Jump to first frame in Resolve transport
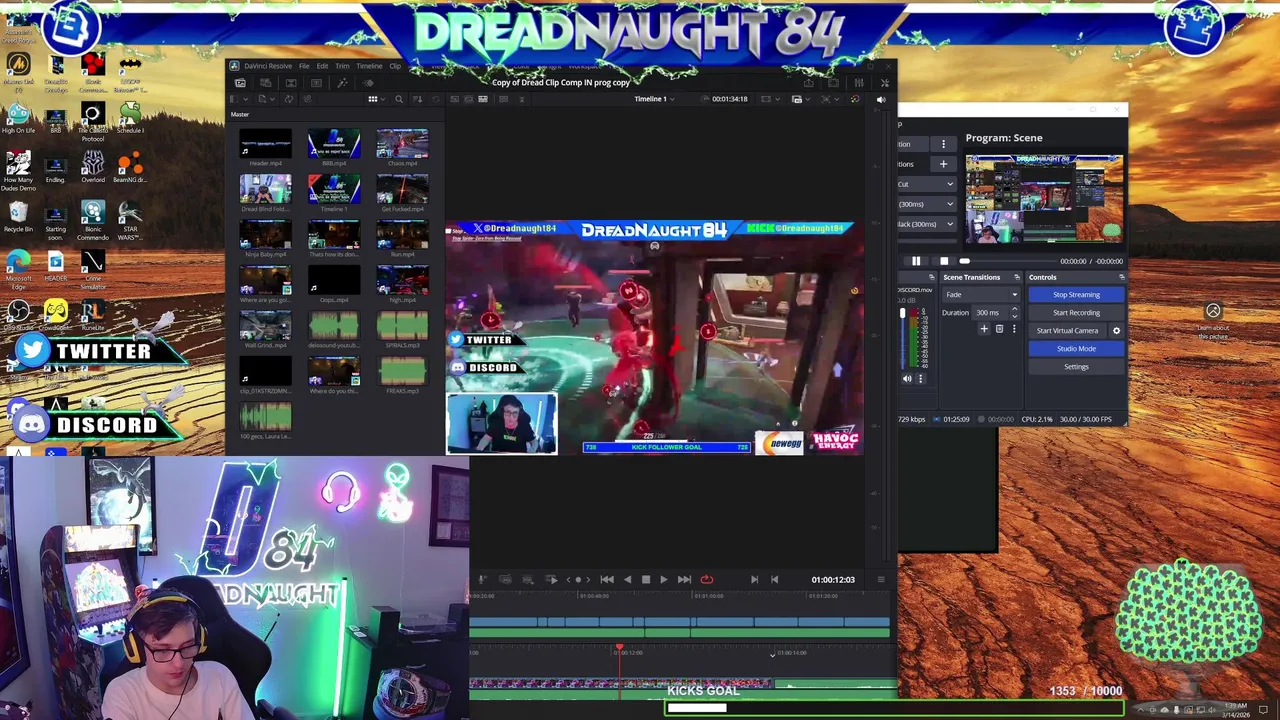1280x720 pixels. (x=607, y=579)
